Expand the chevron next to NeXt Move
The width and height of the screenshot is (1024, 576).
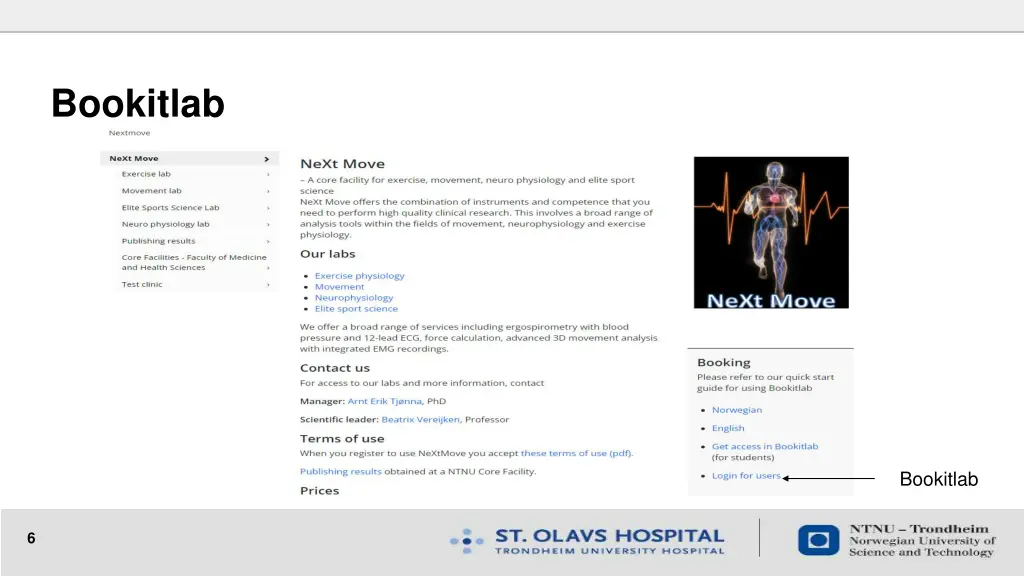266,159
